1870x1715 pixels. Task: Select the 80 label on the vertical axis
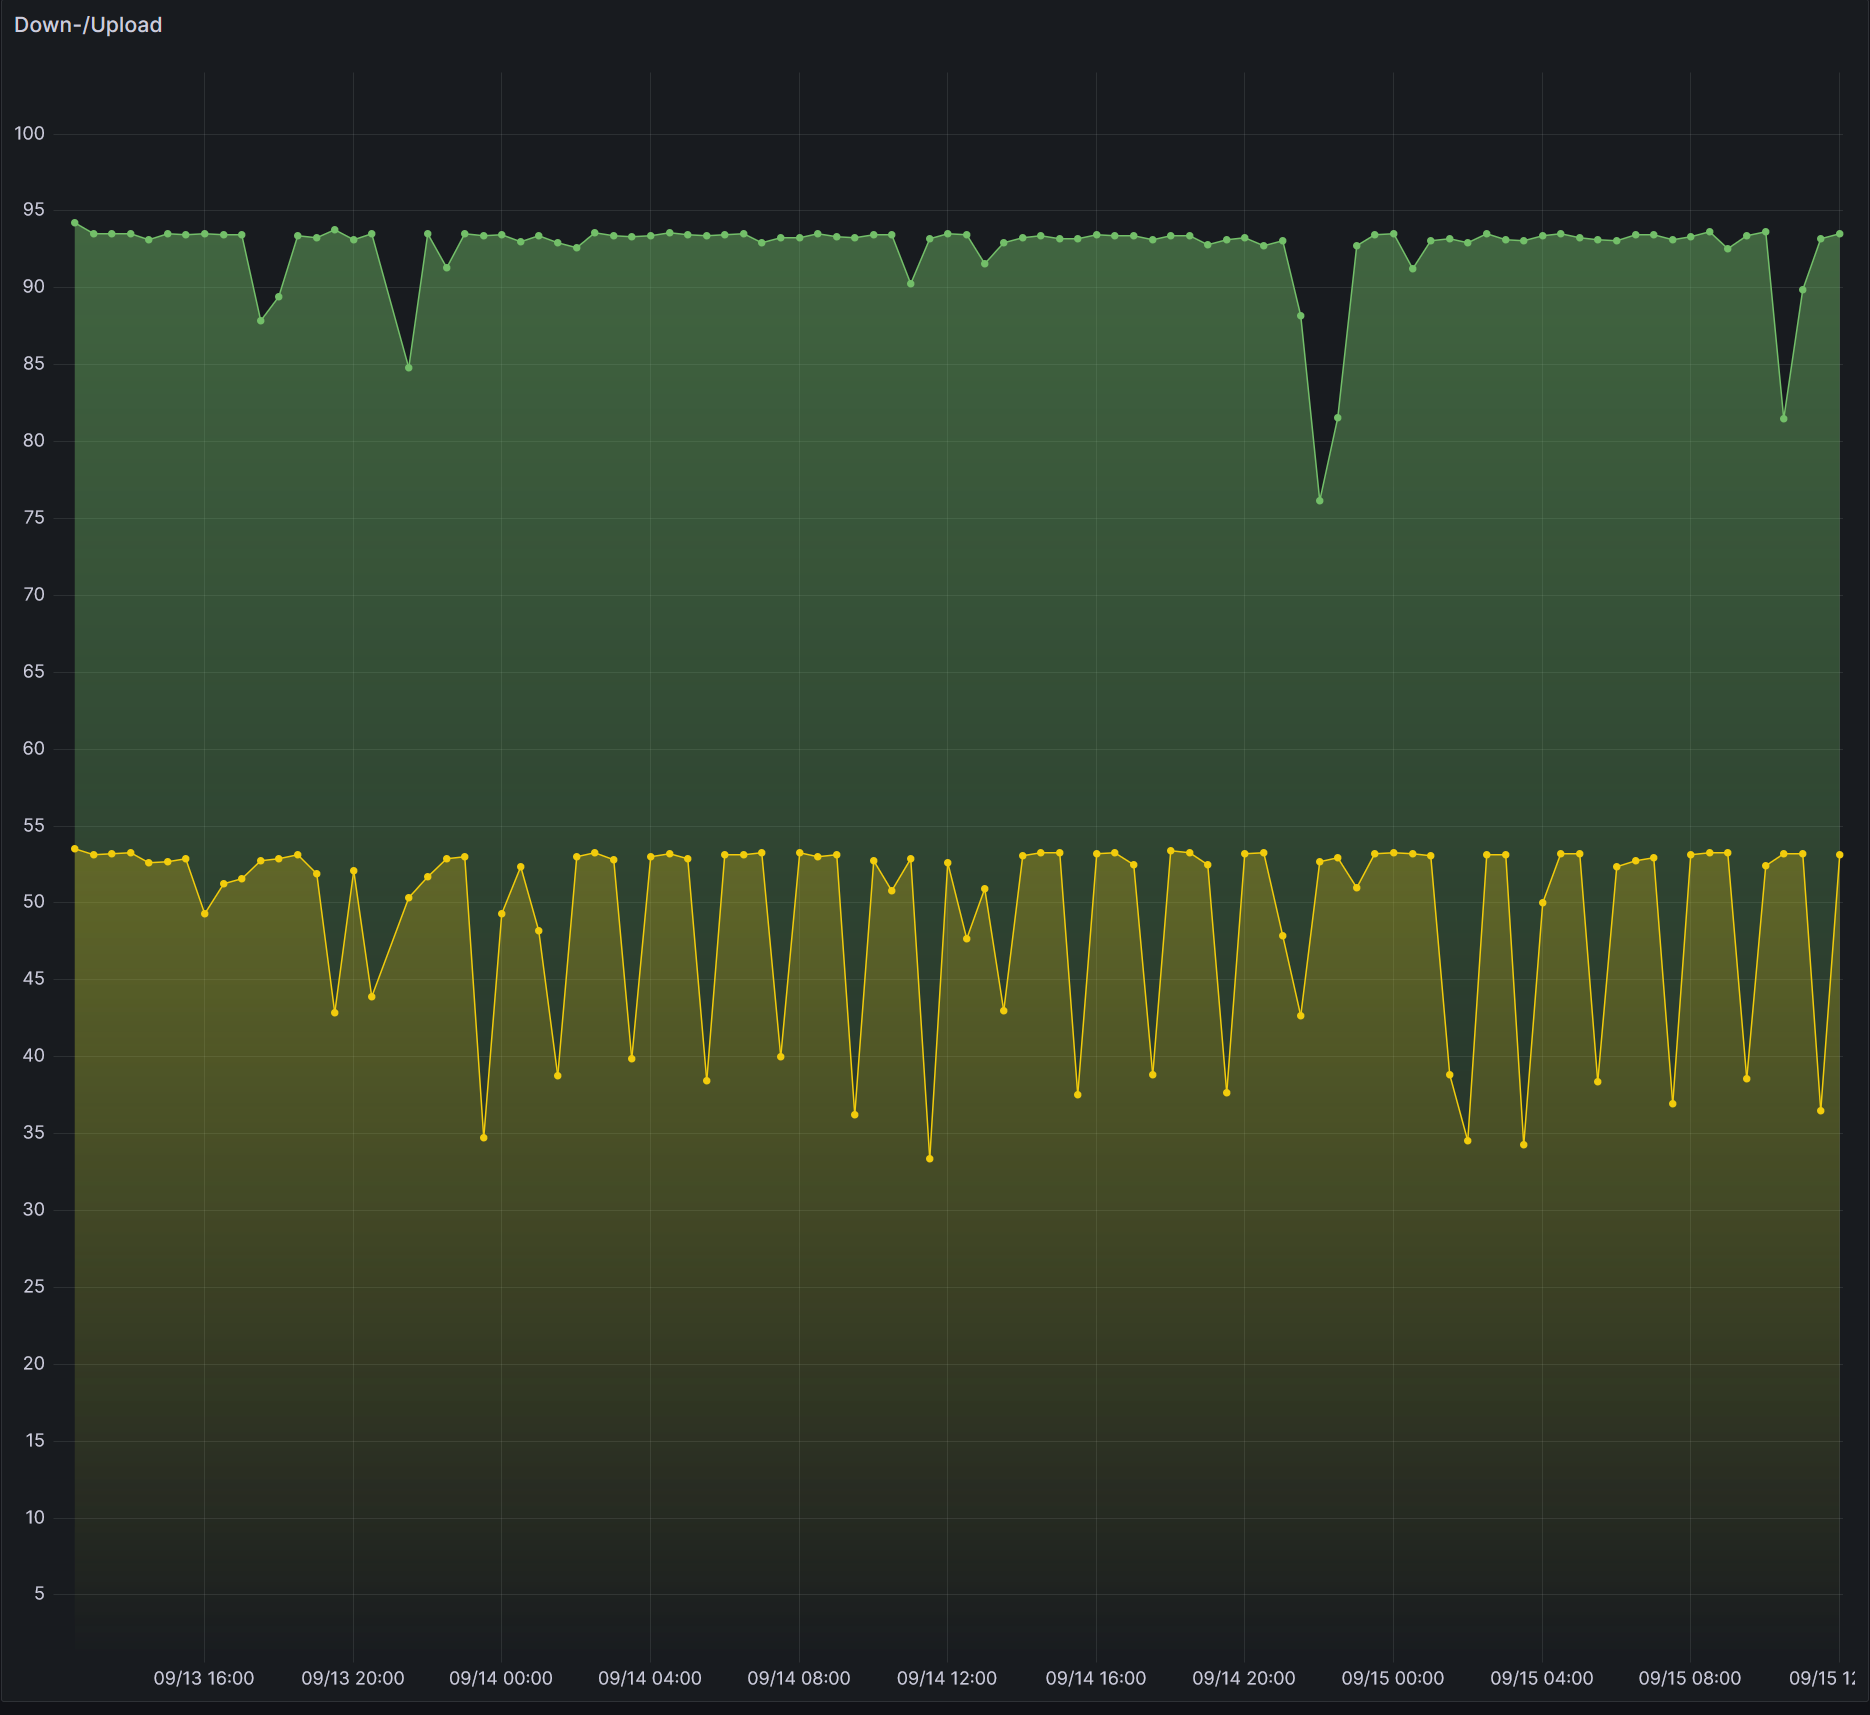34,441
